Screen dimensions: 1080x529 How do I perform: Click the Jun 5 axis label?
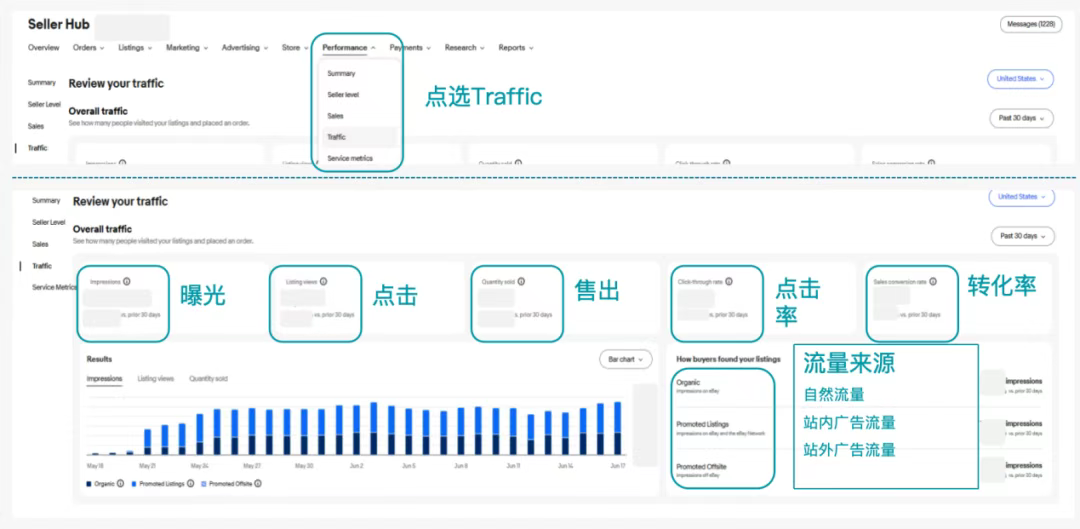click(x=408, y=466)
